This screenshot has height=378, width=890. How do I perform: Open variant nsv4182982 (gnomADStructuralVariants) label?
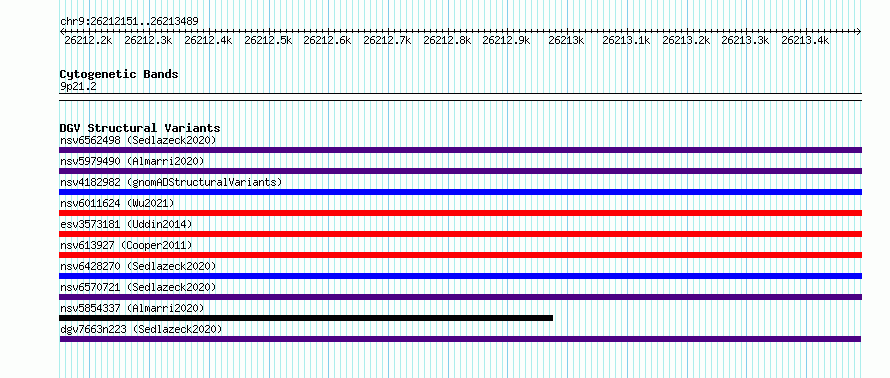171,182
